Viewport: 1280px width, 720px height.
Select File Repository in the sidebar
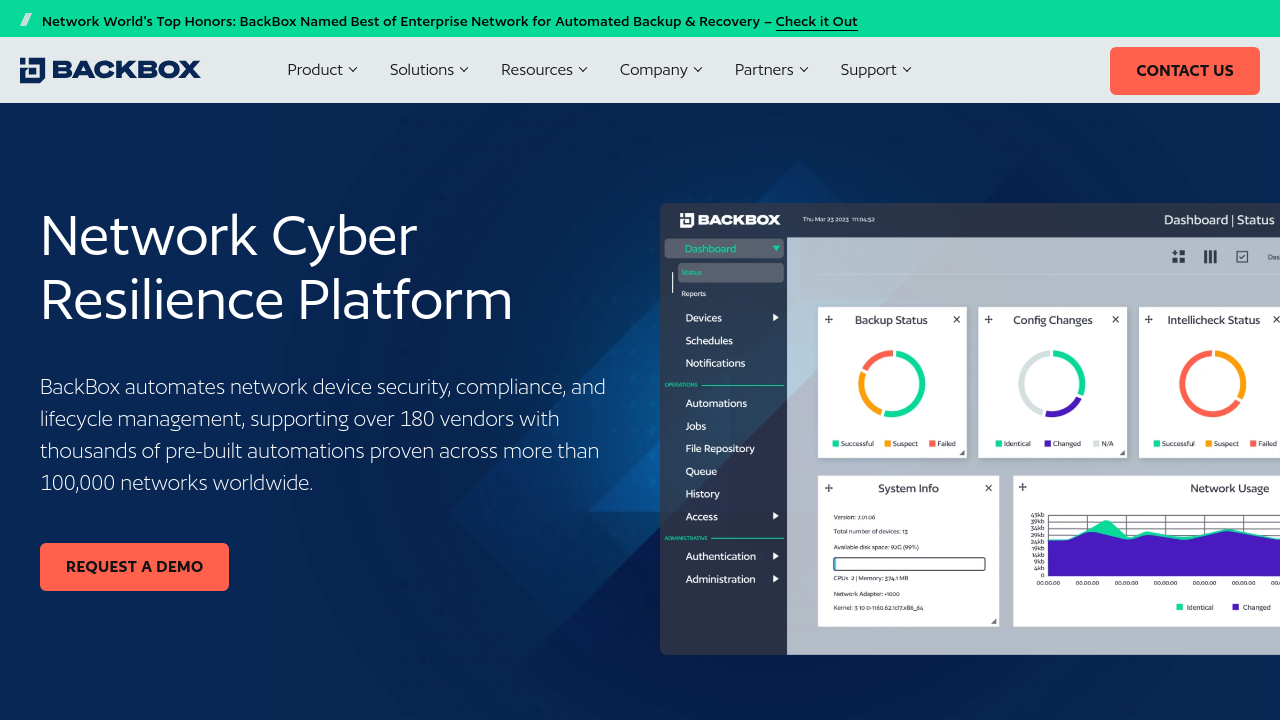point(720,449)
